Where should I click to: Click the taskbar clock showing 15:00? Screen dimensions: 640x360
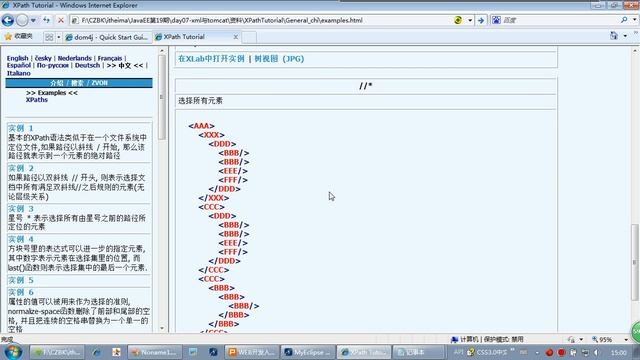[x=619, y=352]
